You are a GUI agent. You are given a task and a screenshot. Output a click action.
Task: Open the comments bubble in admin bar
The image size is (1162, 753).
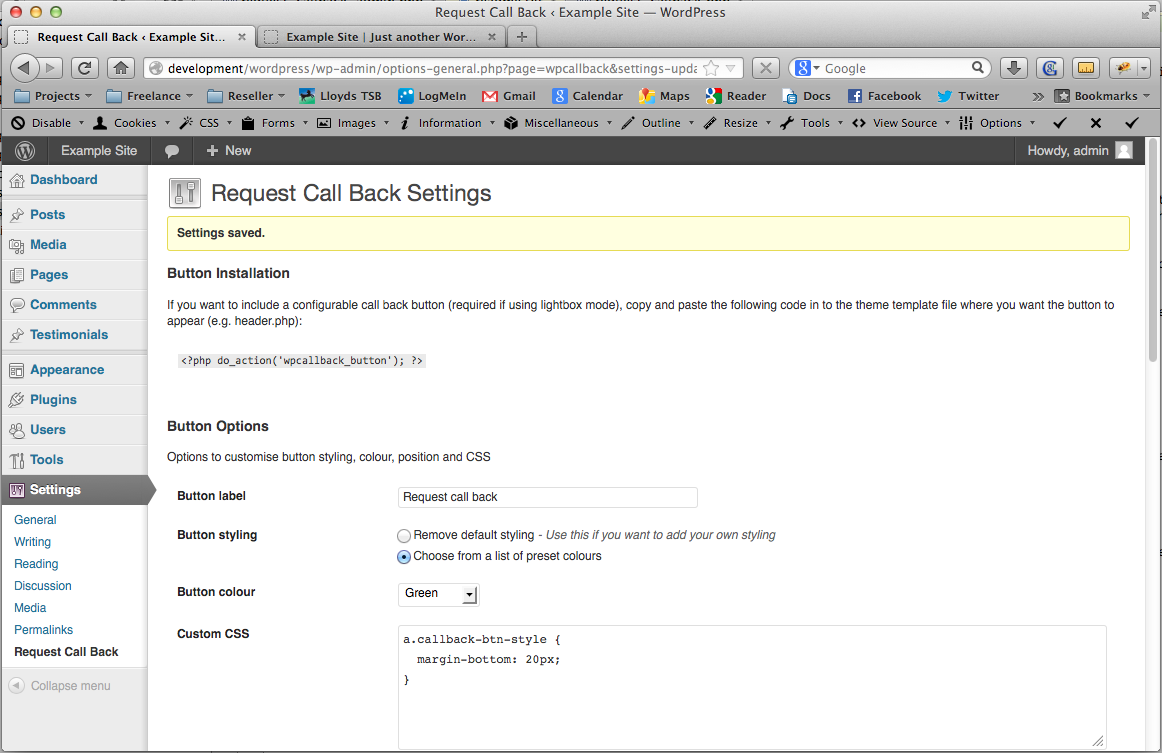click(x=172, y=150)
